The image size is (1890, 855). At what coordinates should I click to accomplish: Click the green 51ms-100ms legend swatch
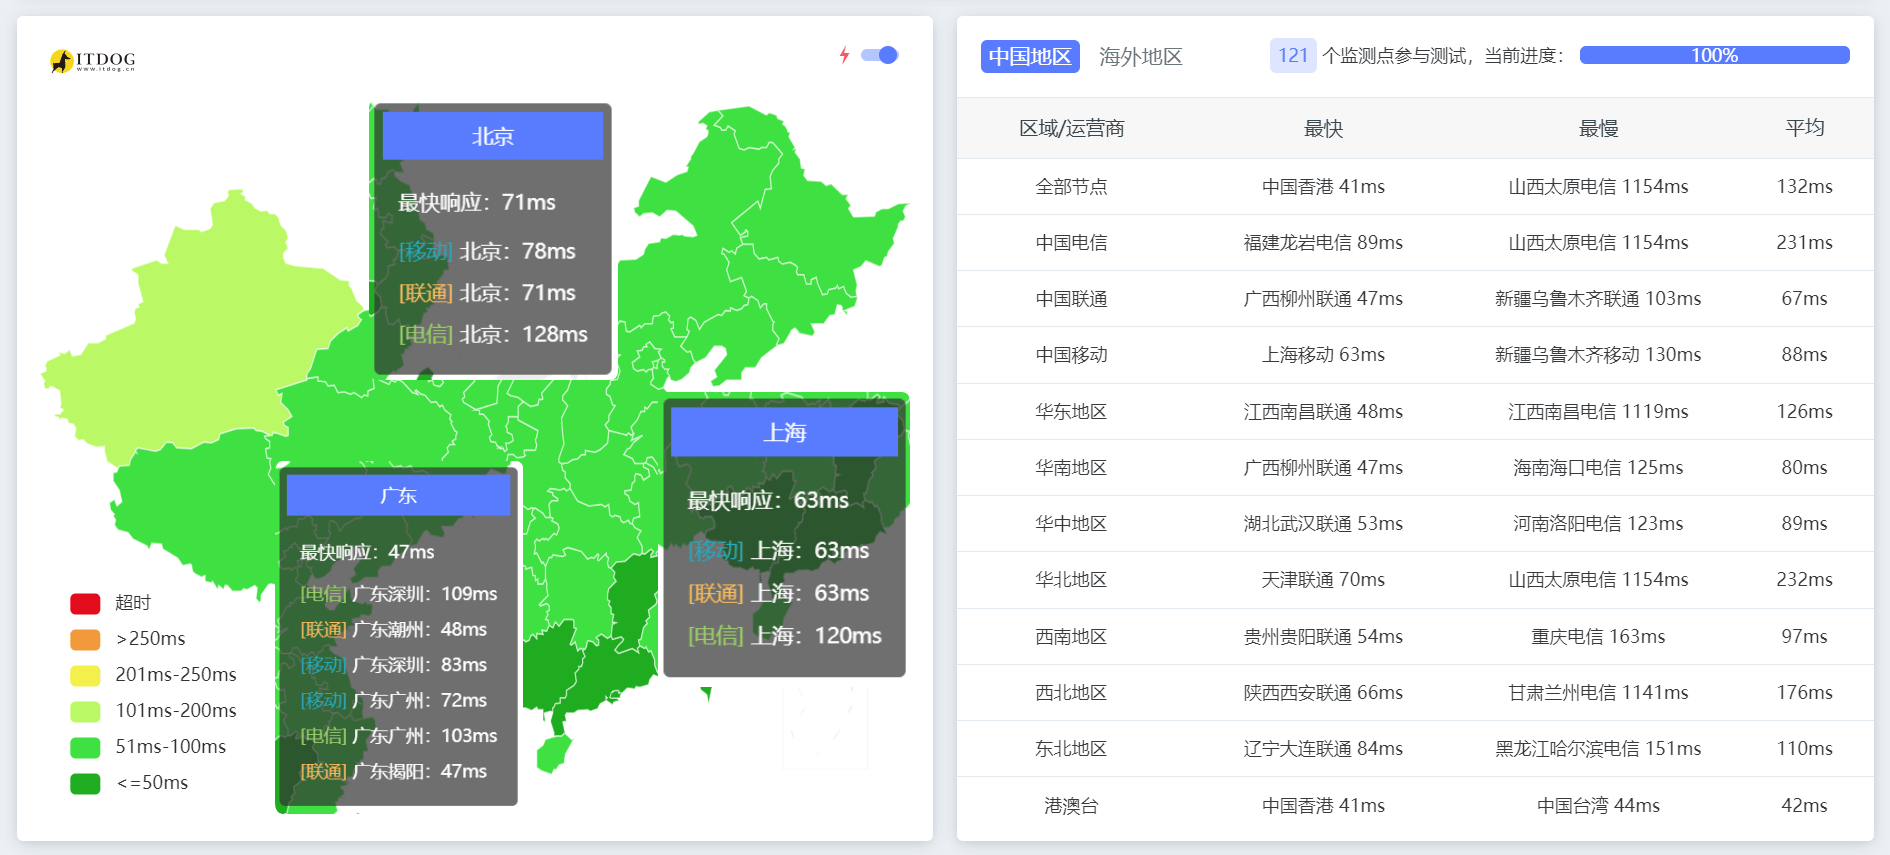pos(85,747)
